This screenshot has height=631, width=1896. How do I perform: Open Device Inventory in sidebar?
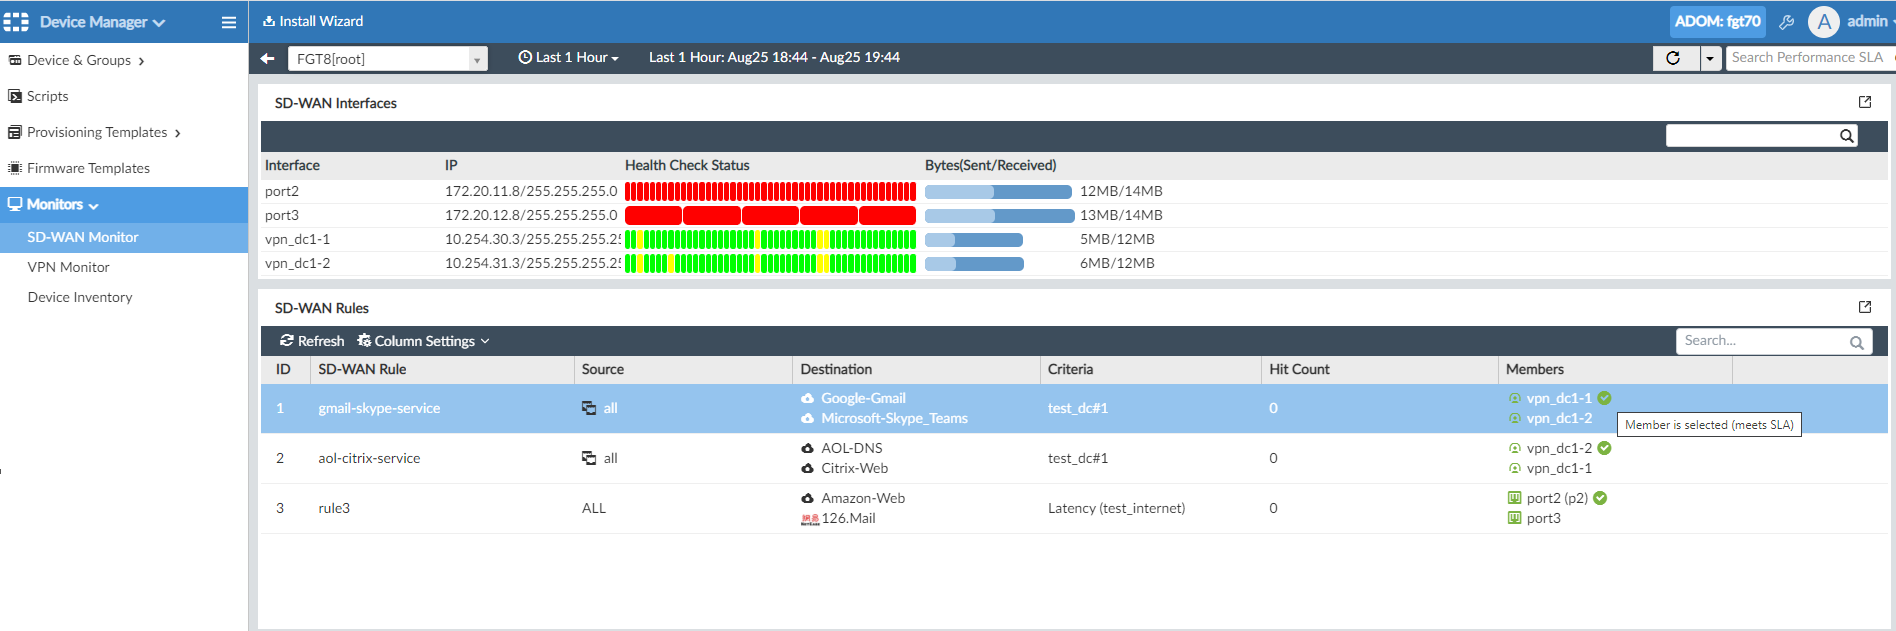(80, 297)
